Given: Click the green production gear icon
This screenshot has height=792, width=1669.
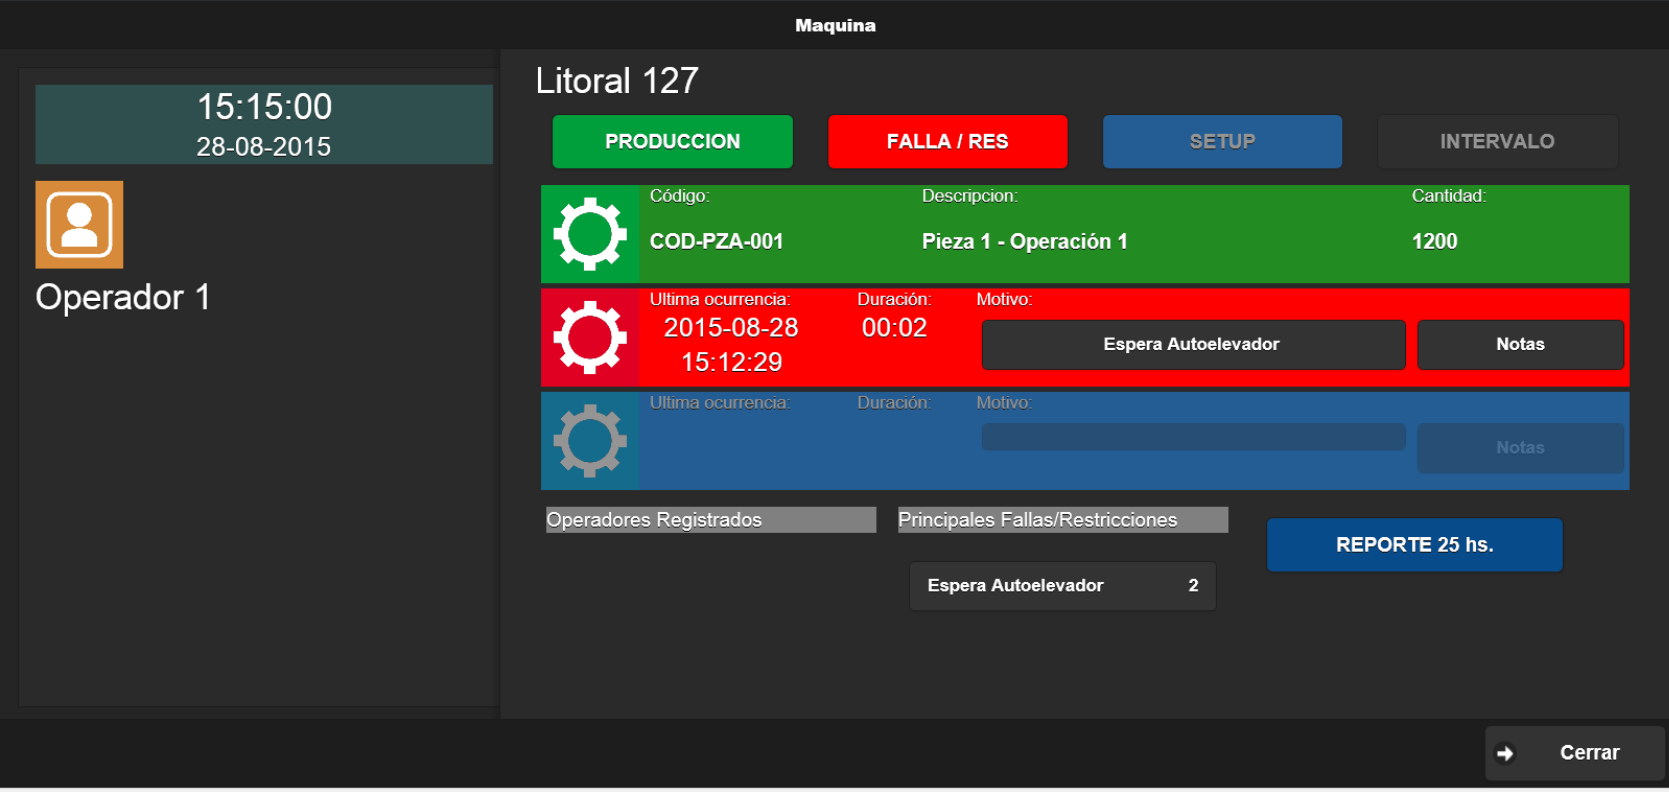Looking at the screenshot, I should click(590, 234).
